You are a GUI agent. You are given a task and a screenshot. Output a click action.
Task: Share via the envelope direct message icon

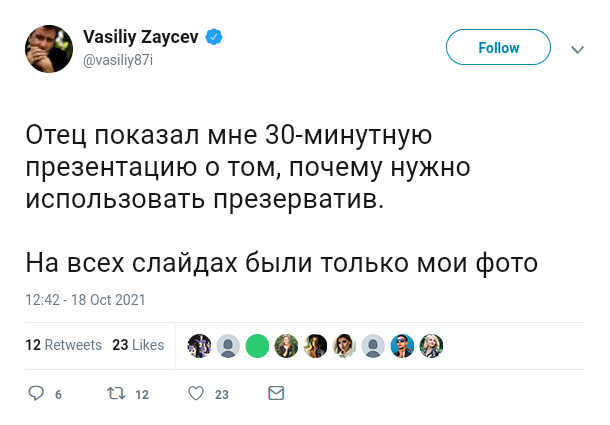pyautogui.click(x=277, y=394)
